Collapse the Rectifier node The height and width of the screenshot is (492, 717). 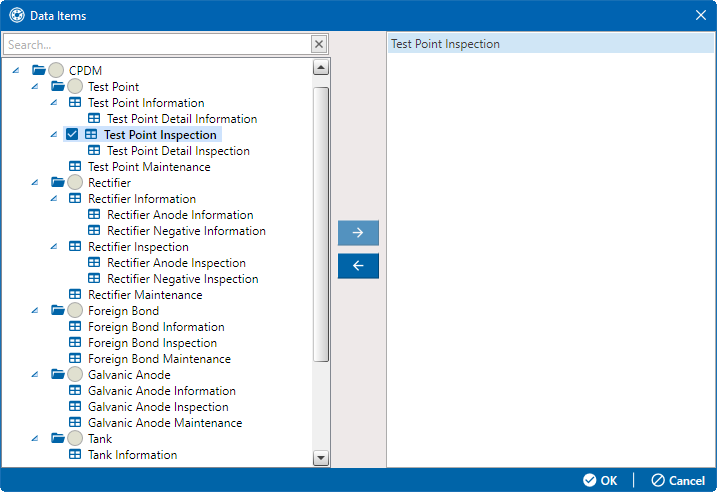35,182
